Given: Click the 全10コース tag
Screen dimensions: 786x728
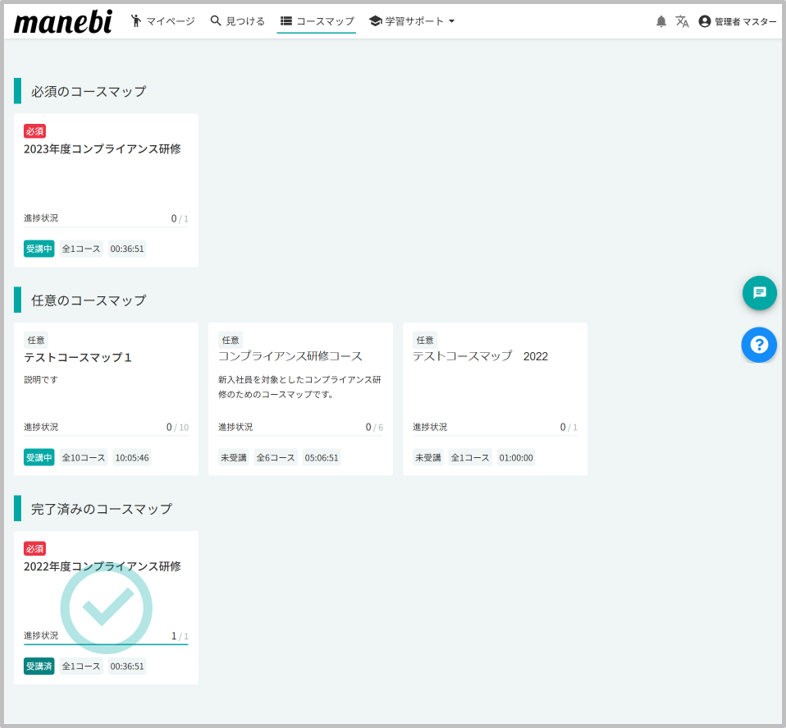Looking at the screenshot, I should pyautogui.click(x=84, y=457).
